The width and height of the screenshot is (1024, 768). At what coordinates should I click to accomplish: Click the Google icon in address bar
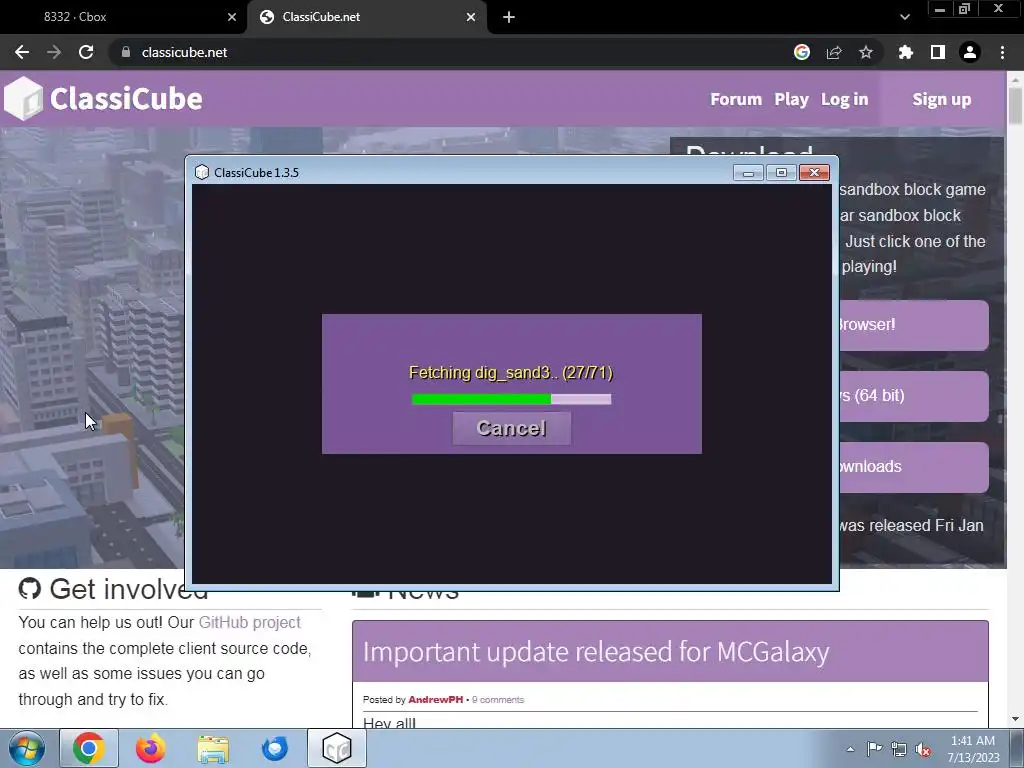(x=802, y=52)
